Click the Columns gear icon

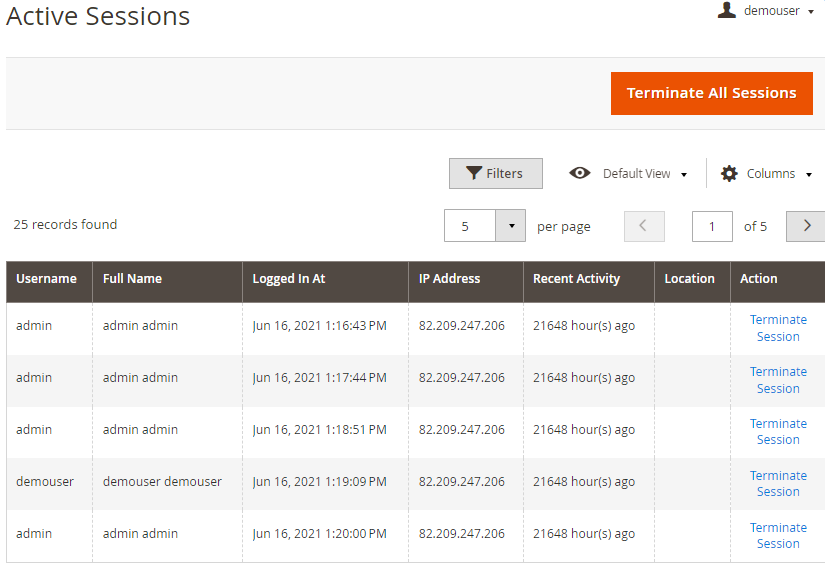[x=729, y=174]
